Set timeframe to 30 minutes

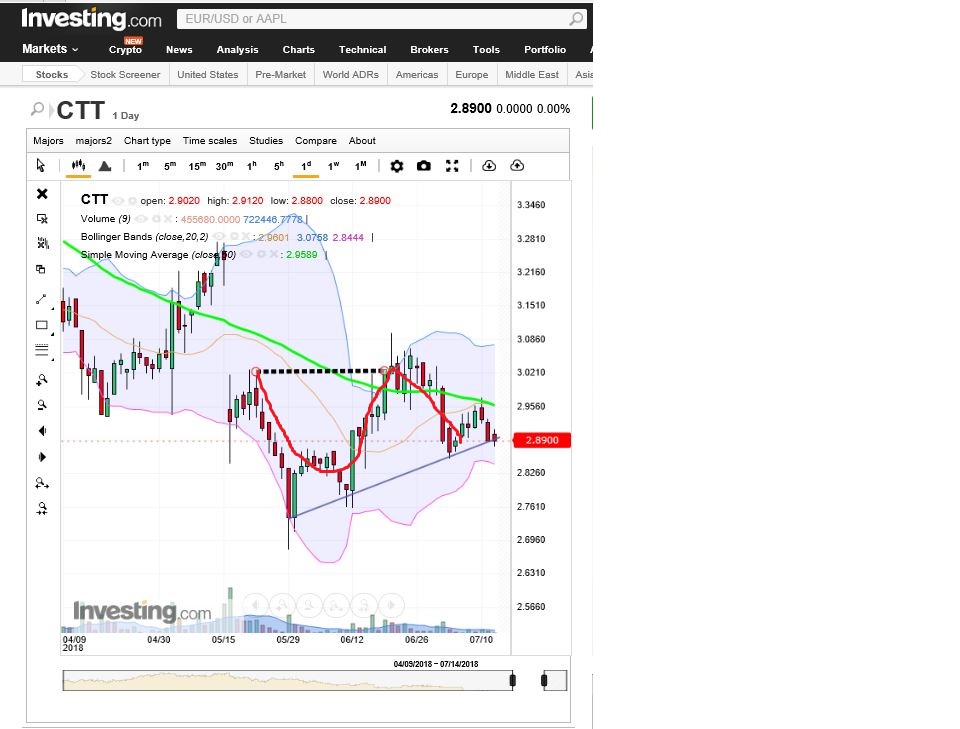[224, 166]
